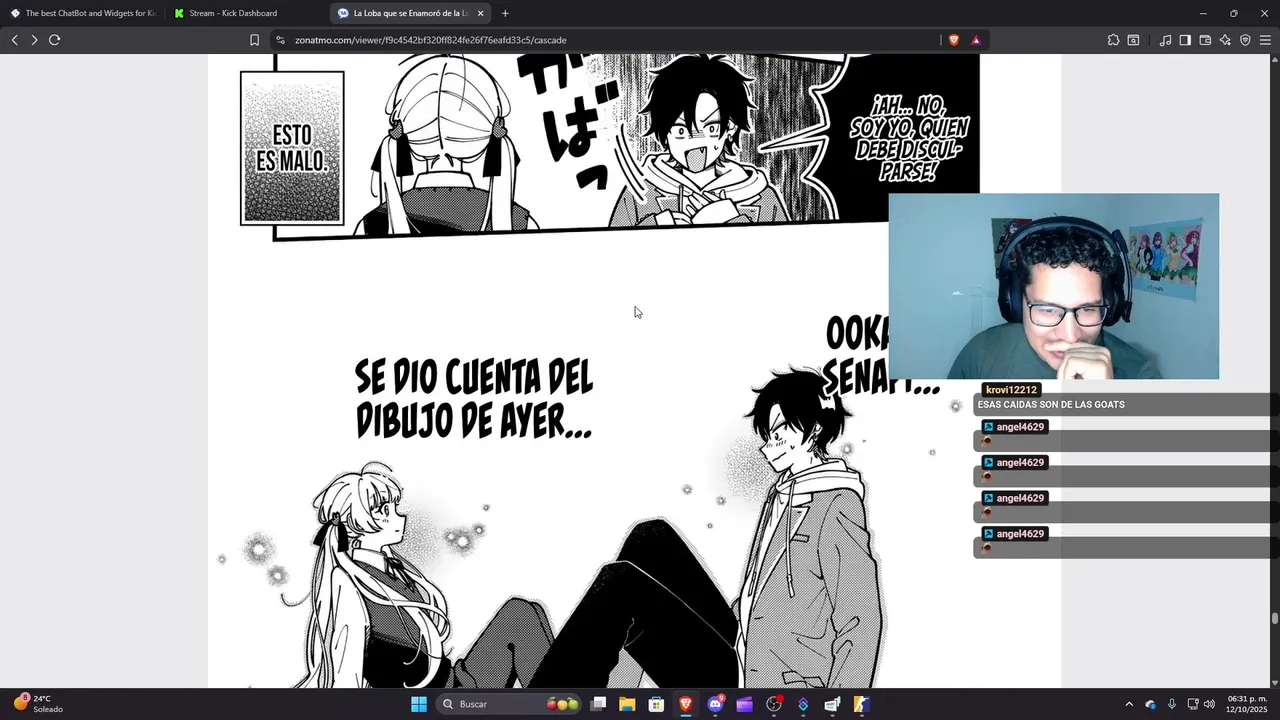Reload the current page
1280x720 pixels.
[55, 40]
